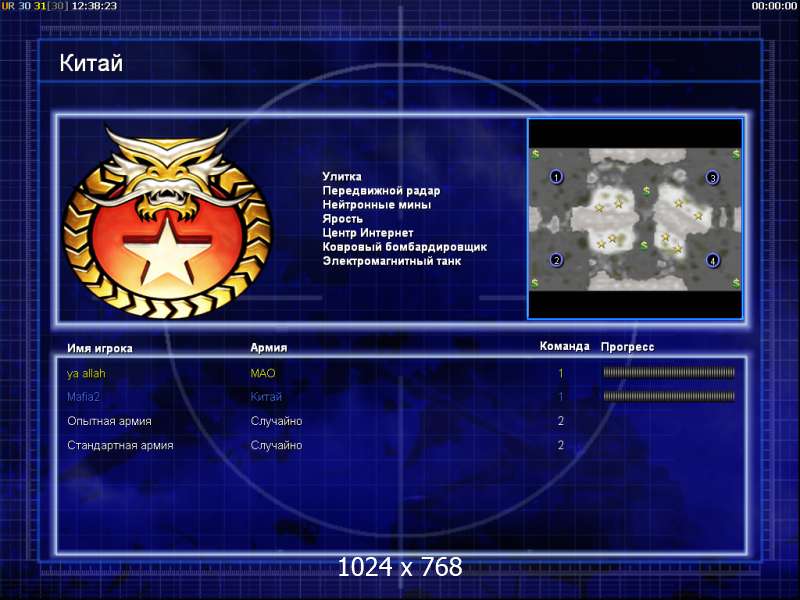Click the Имя игрока column header

(100, 348)
